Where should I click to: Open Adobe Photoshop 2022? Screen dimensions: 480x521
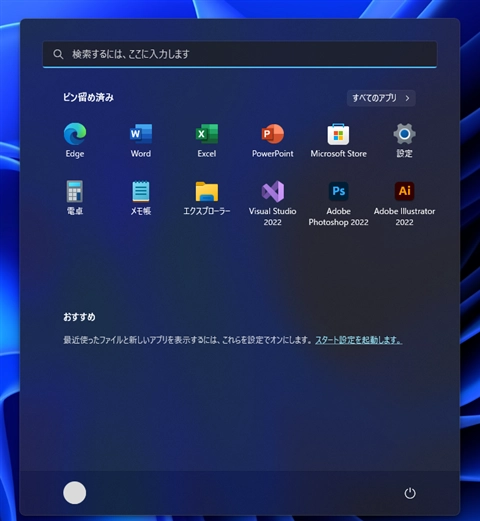coord(338,203)
